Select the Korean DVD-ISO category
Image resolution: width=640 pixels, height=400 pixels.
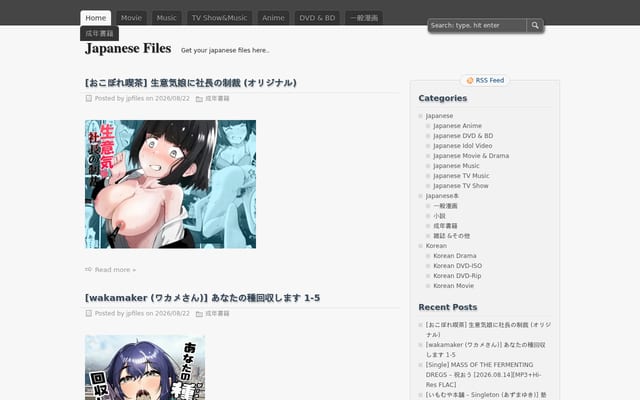(x=458, y=266)
